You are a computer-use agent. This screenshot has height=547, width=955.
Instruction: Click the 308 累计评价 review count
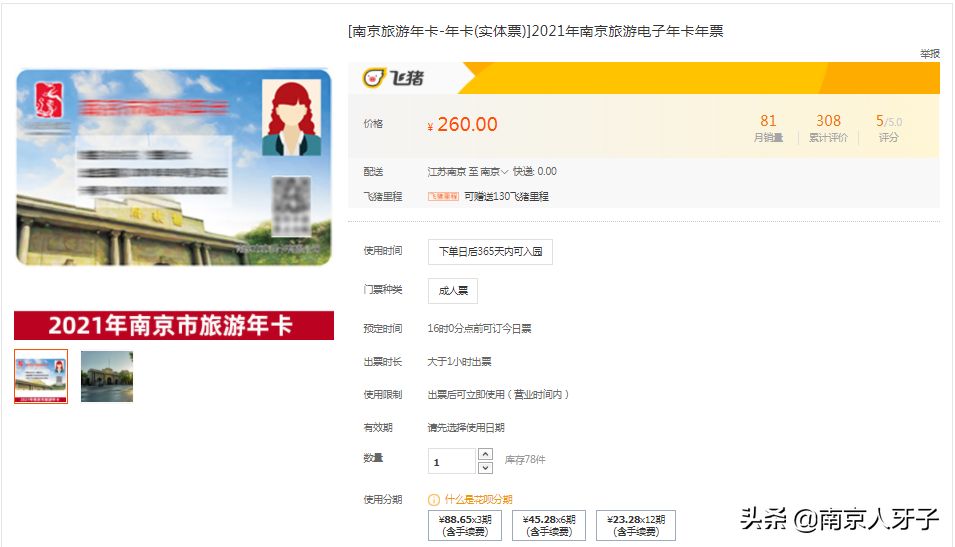pos(828,129)
